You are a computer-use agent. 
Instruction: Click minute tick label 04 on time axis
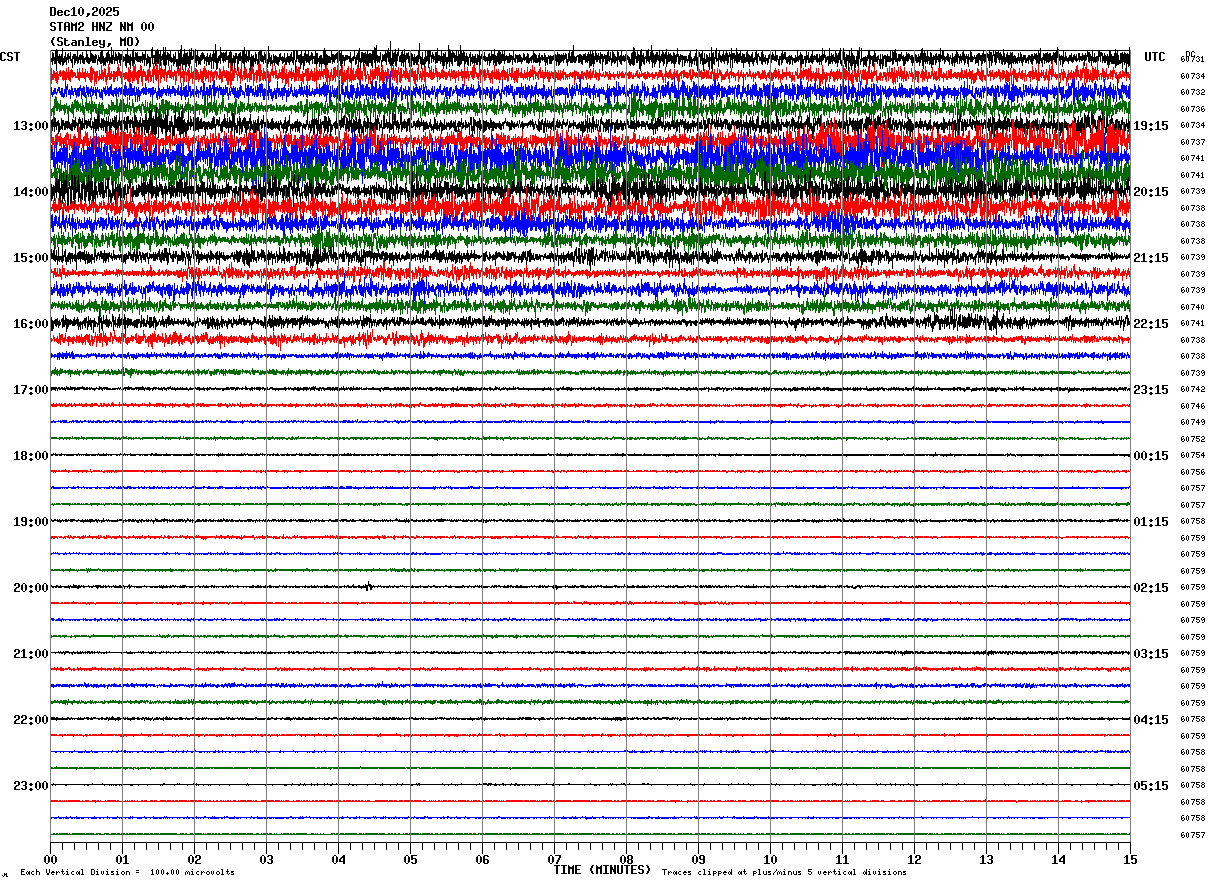(x=338, y=859)
